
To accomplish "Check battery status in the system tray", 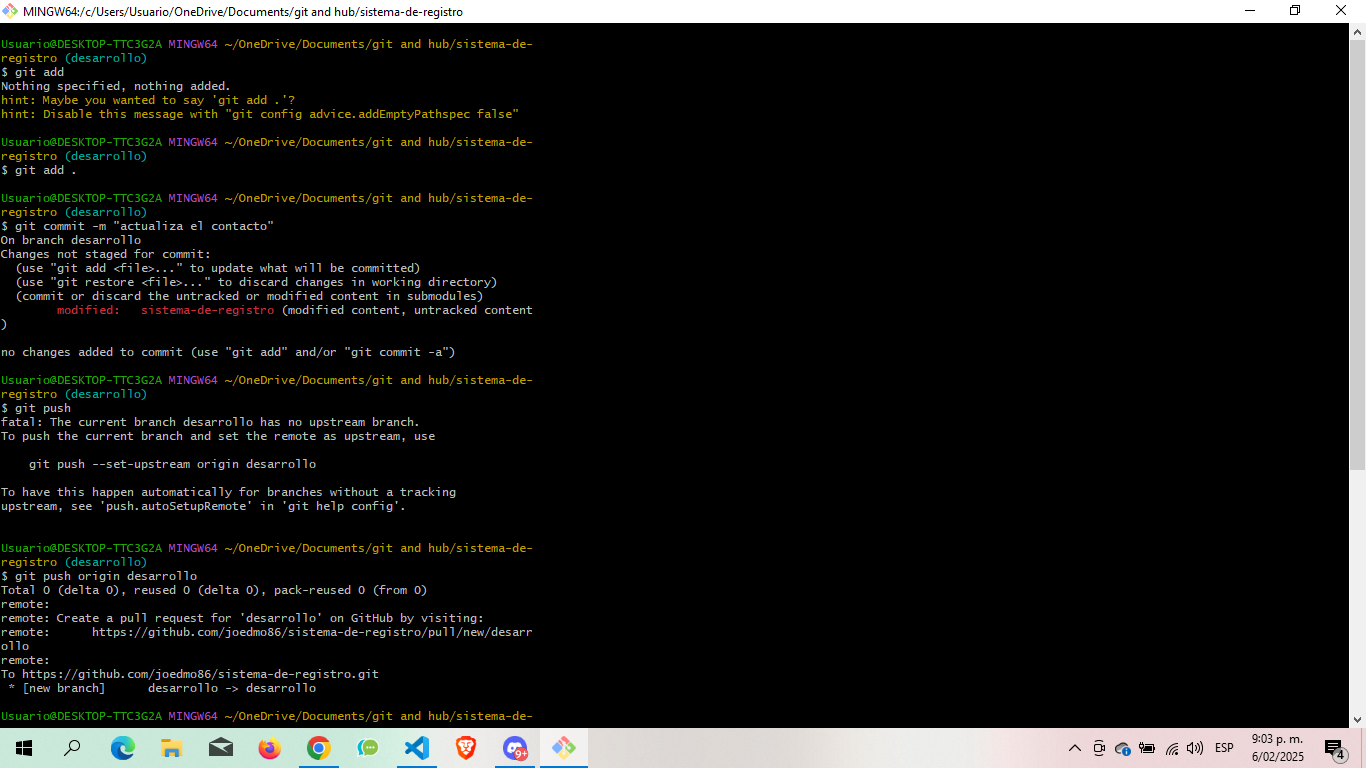I will click(x=1147, y=748).
